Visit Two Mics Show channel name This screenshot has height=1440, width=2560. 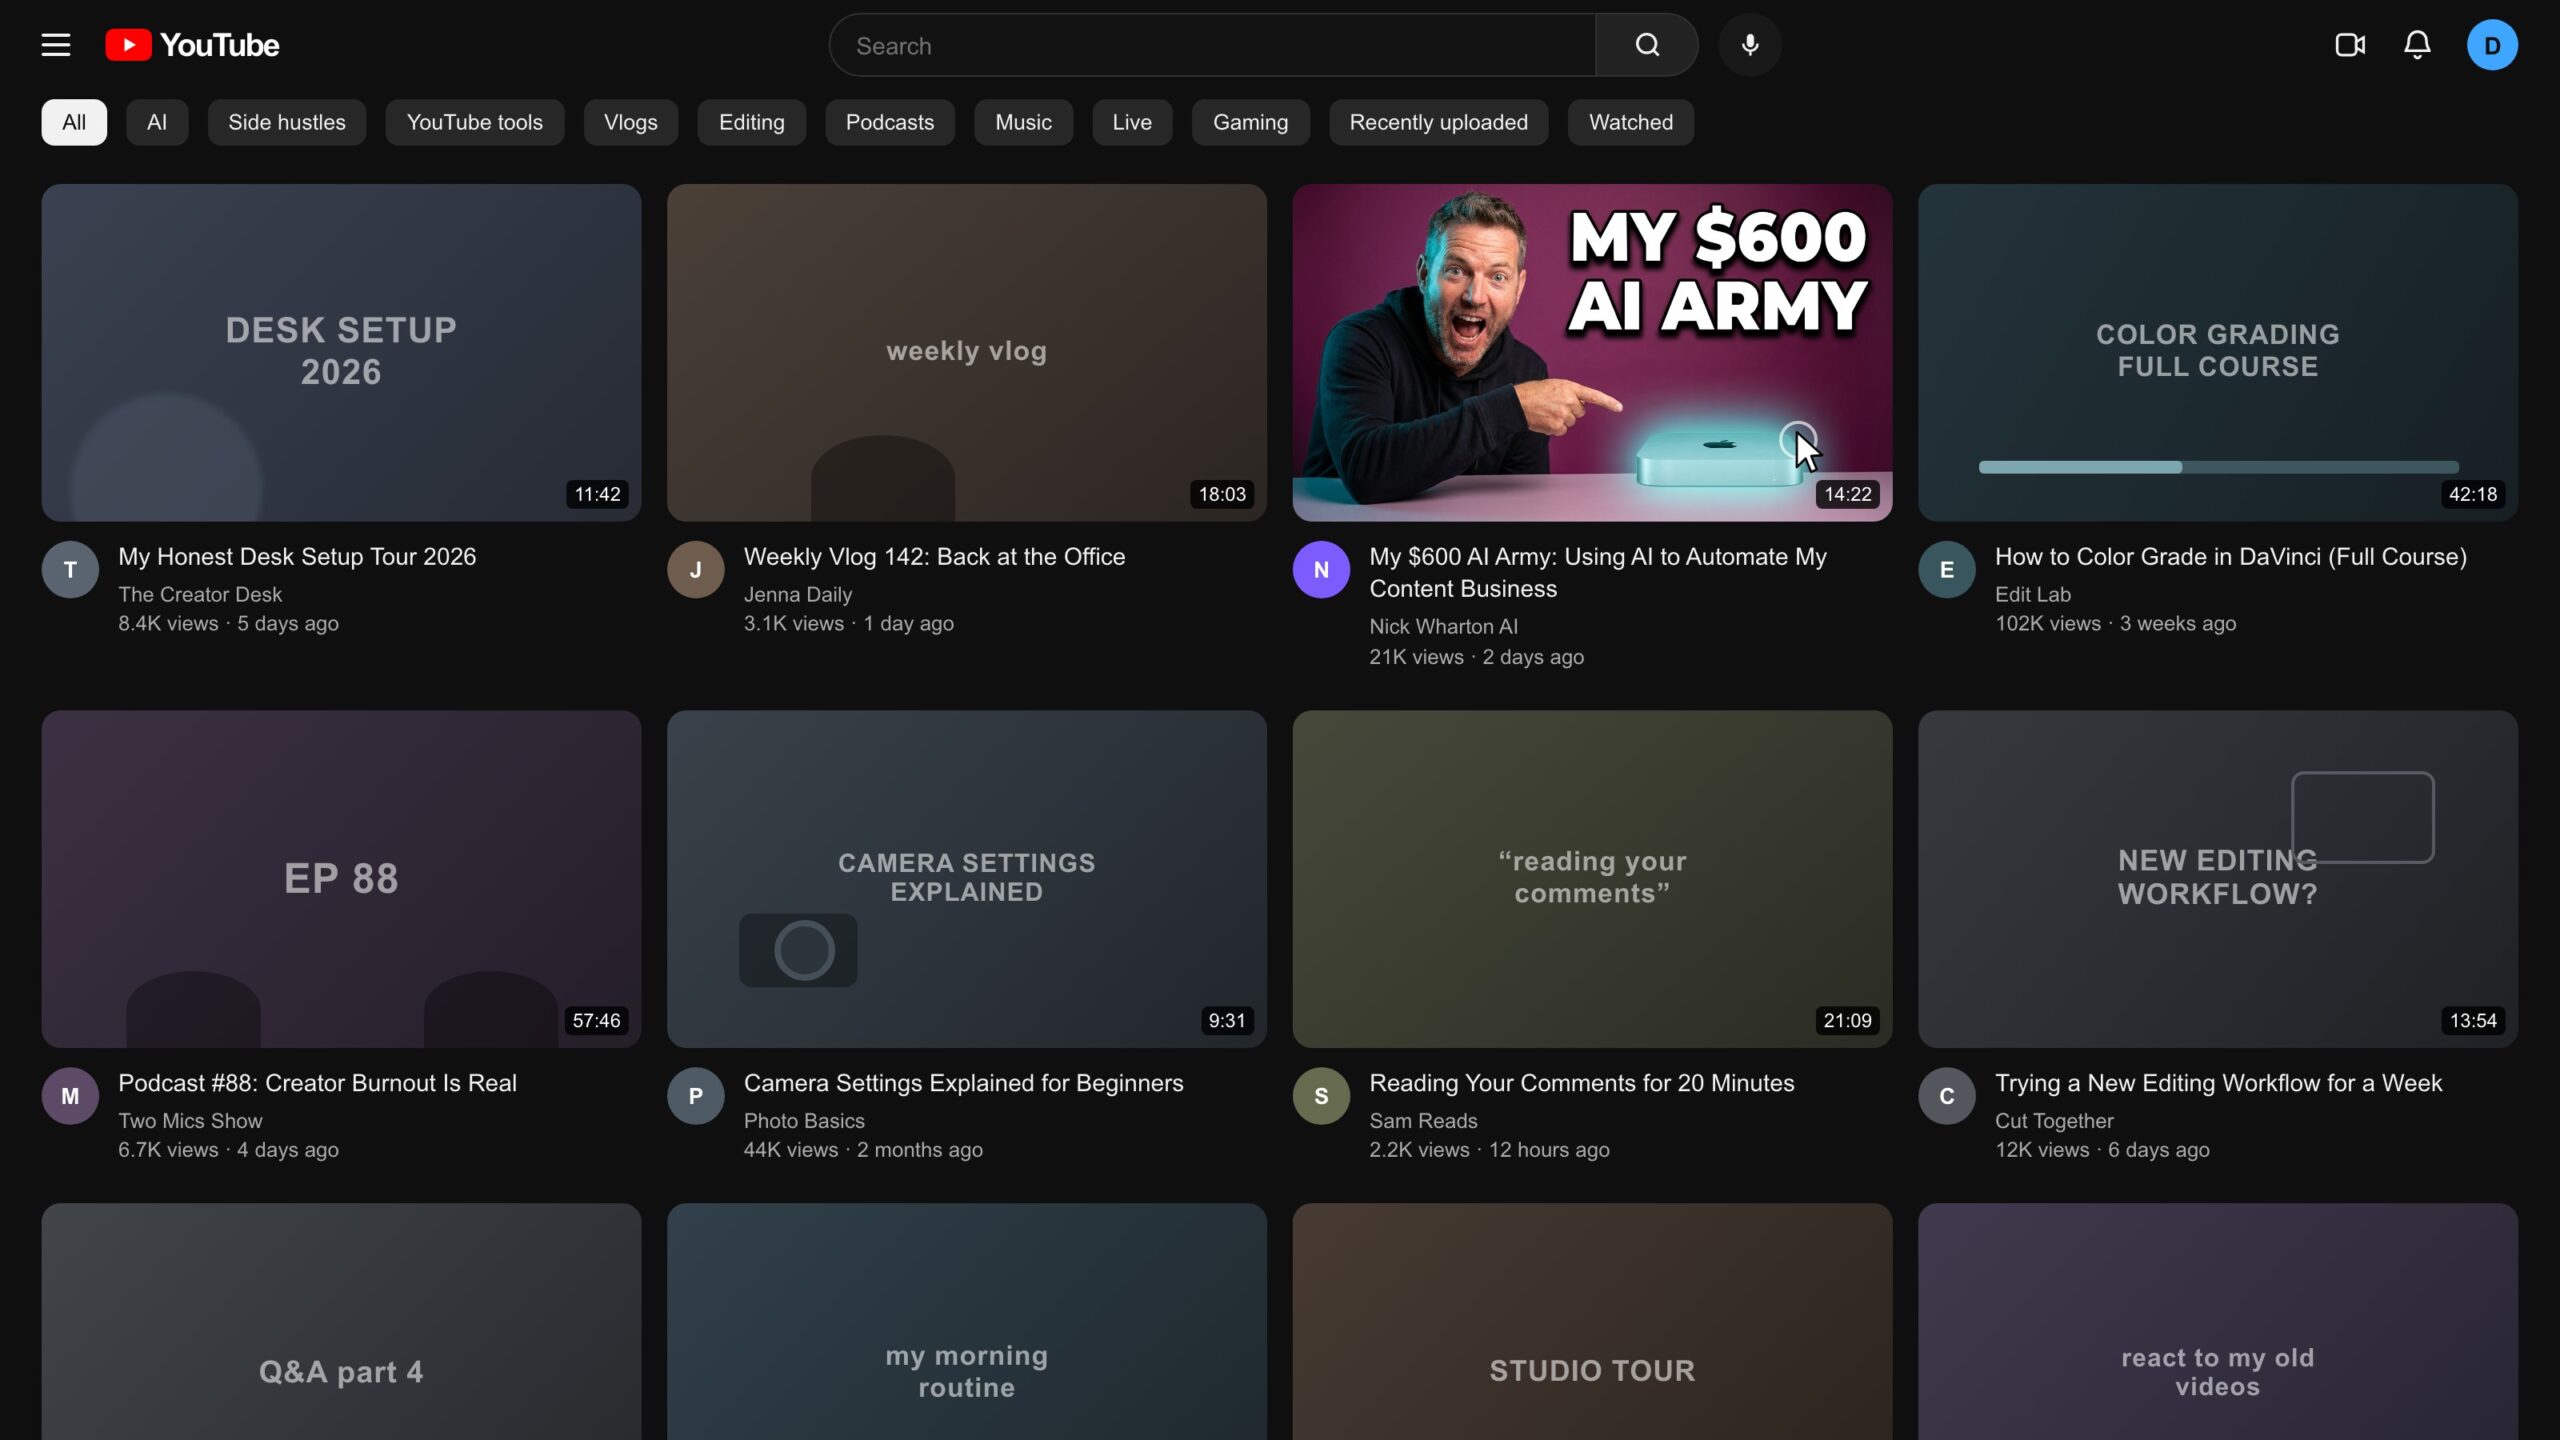point(190,1121)
